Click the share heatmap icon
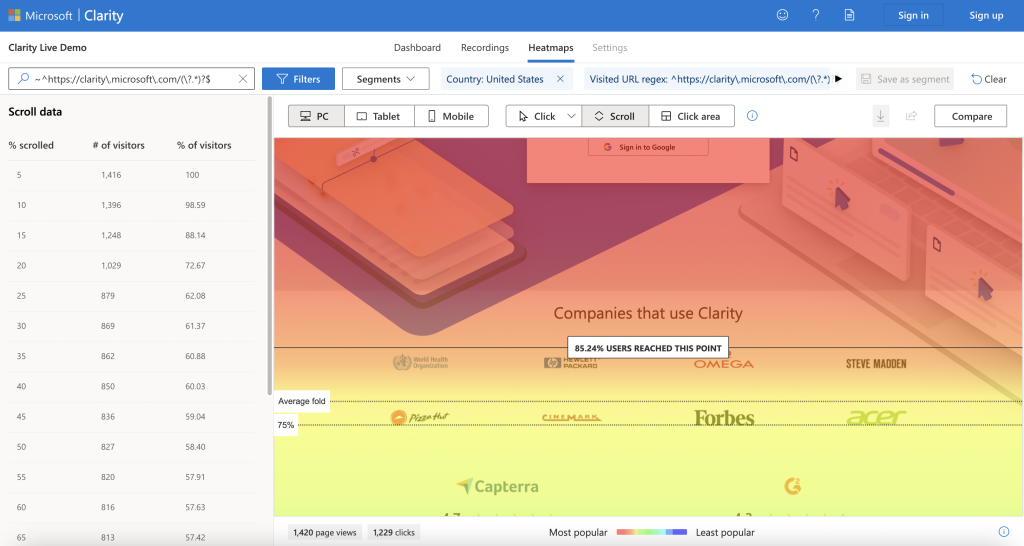 click(x=911, y=116)
